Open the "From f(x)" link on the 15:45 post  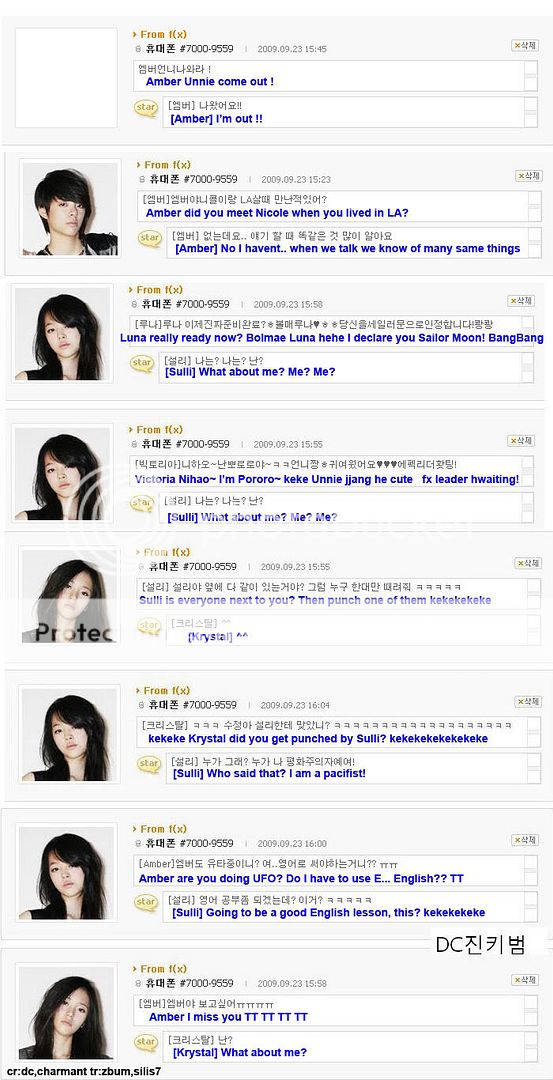163,34
